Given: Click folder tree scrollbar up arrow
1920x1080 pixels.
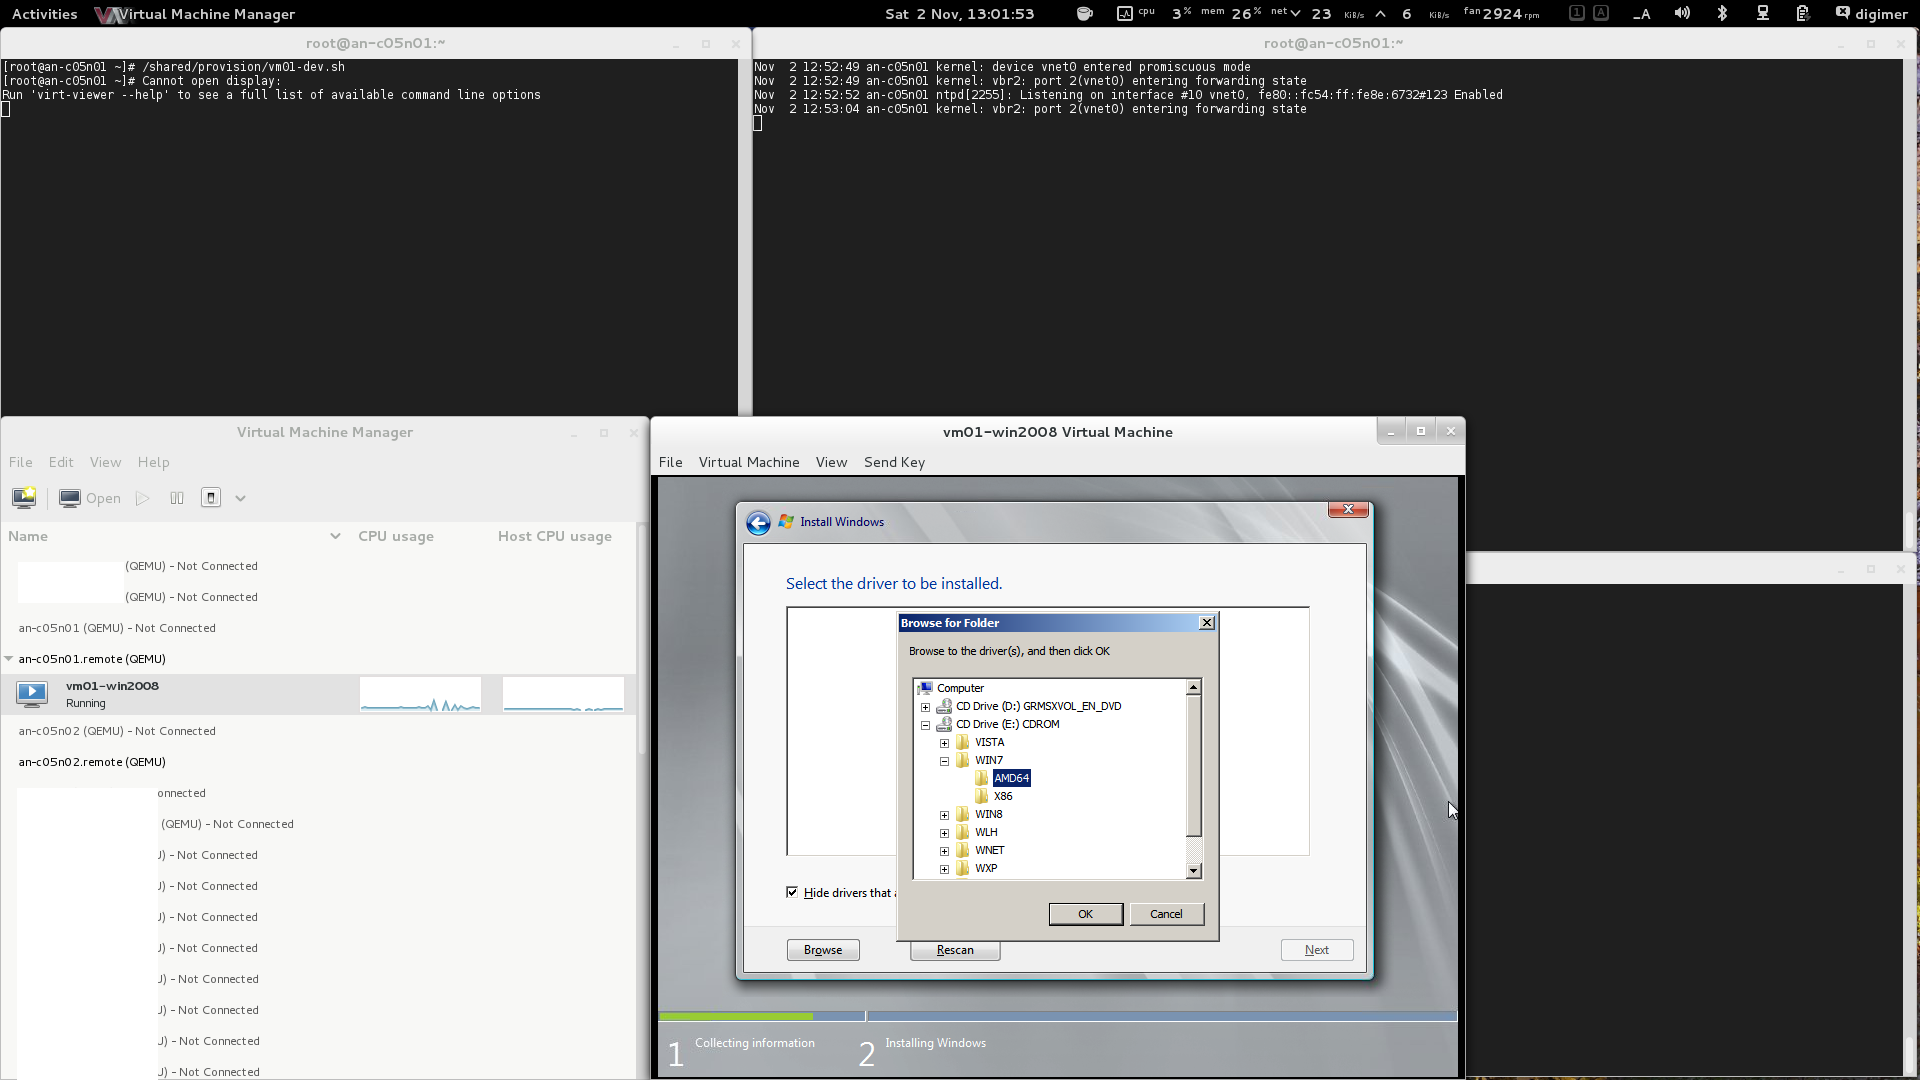Looking at the screenshot, I should click(1193, 687).
